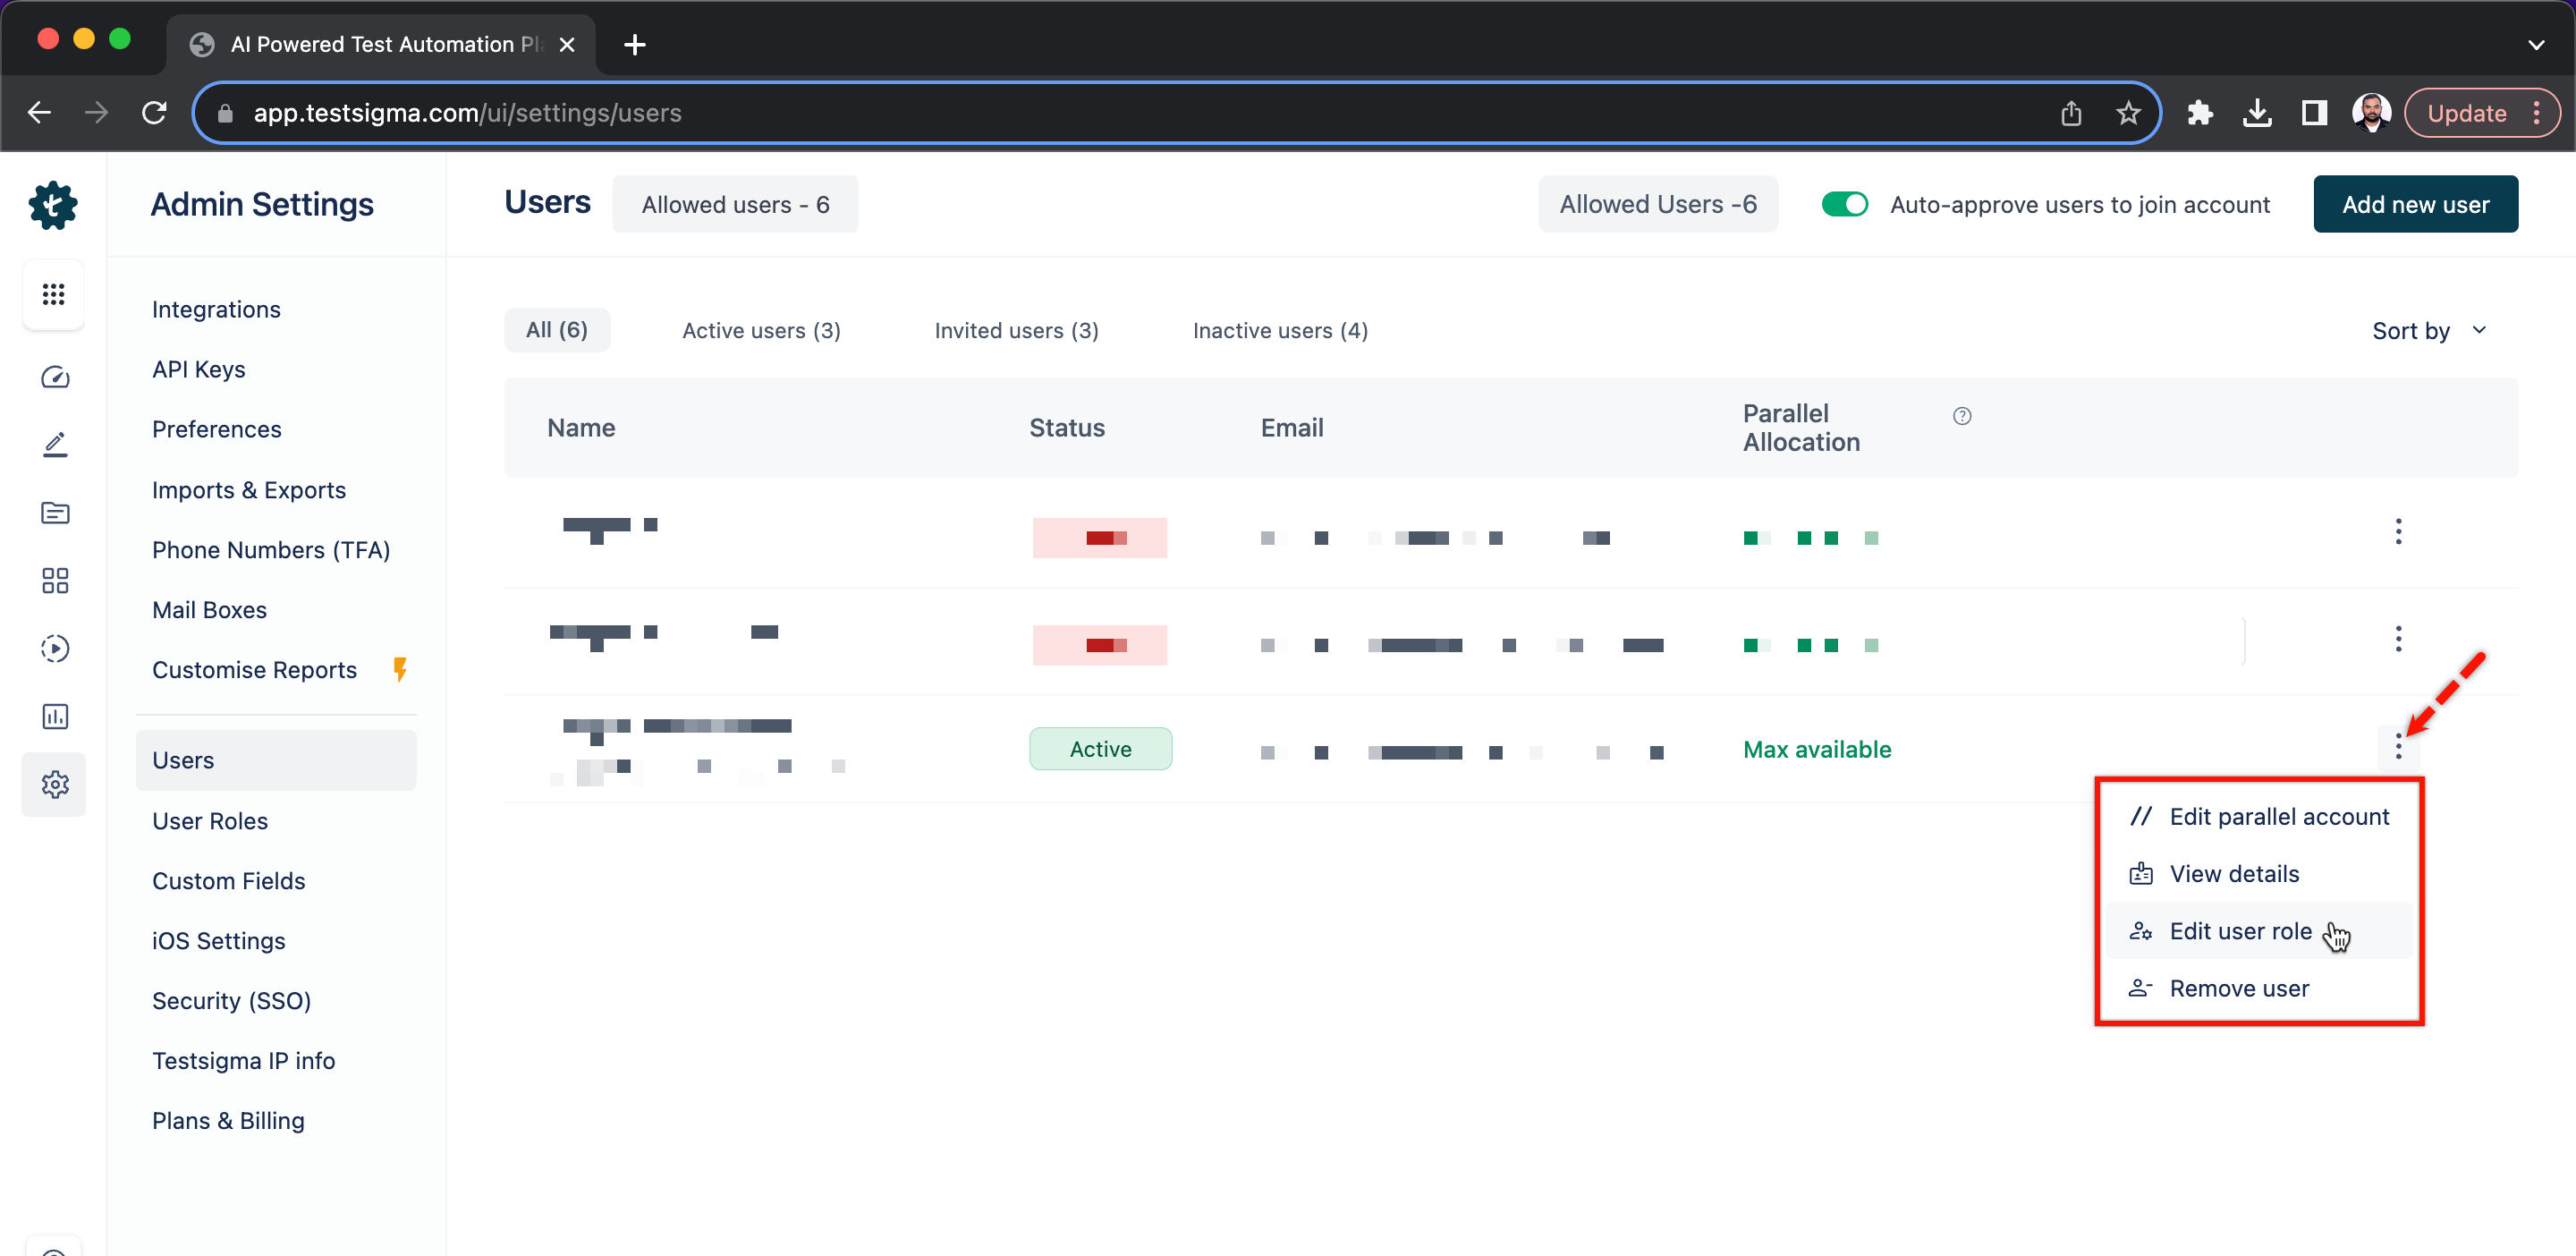This screenshot has width=2576, height=1256.
Task: Open Phone Numbers (TFA) settings
Action: [x=271, y=550]
